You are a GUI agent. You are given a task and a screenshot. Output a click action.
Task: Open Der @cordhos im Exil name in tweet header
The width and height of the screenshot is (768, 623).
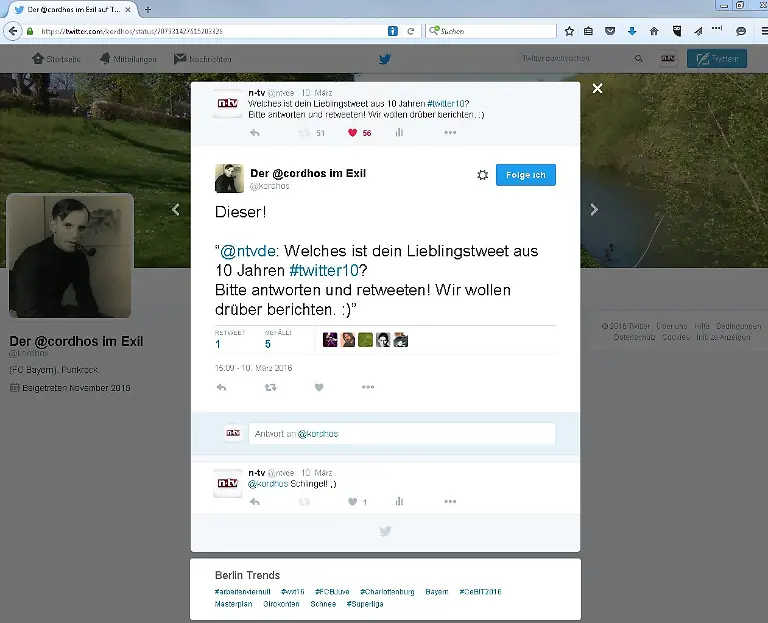(x=308, y=173)
